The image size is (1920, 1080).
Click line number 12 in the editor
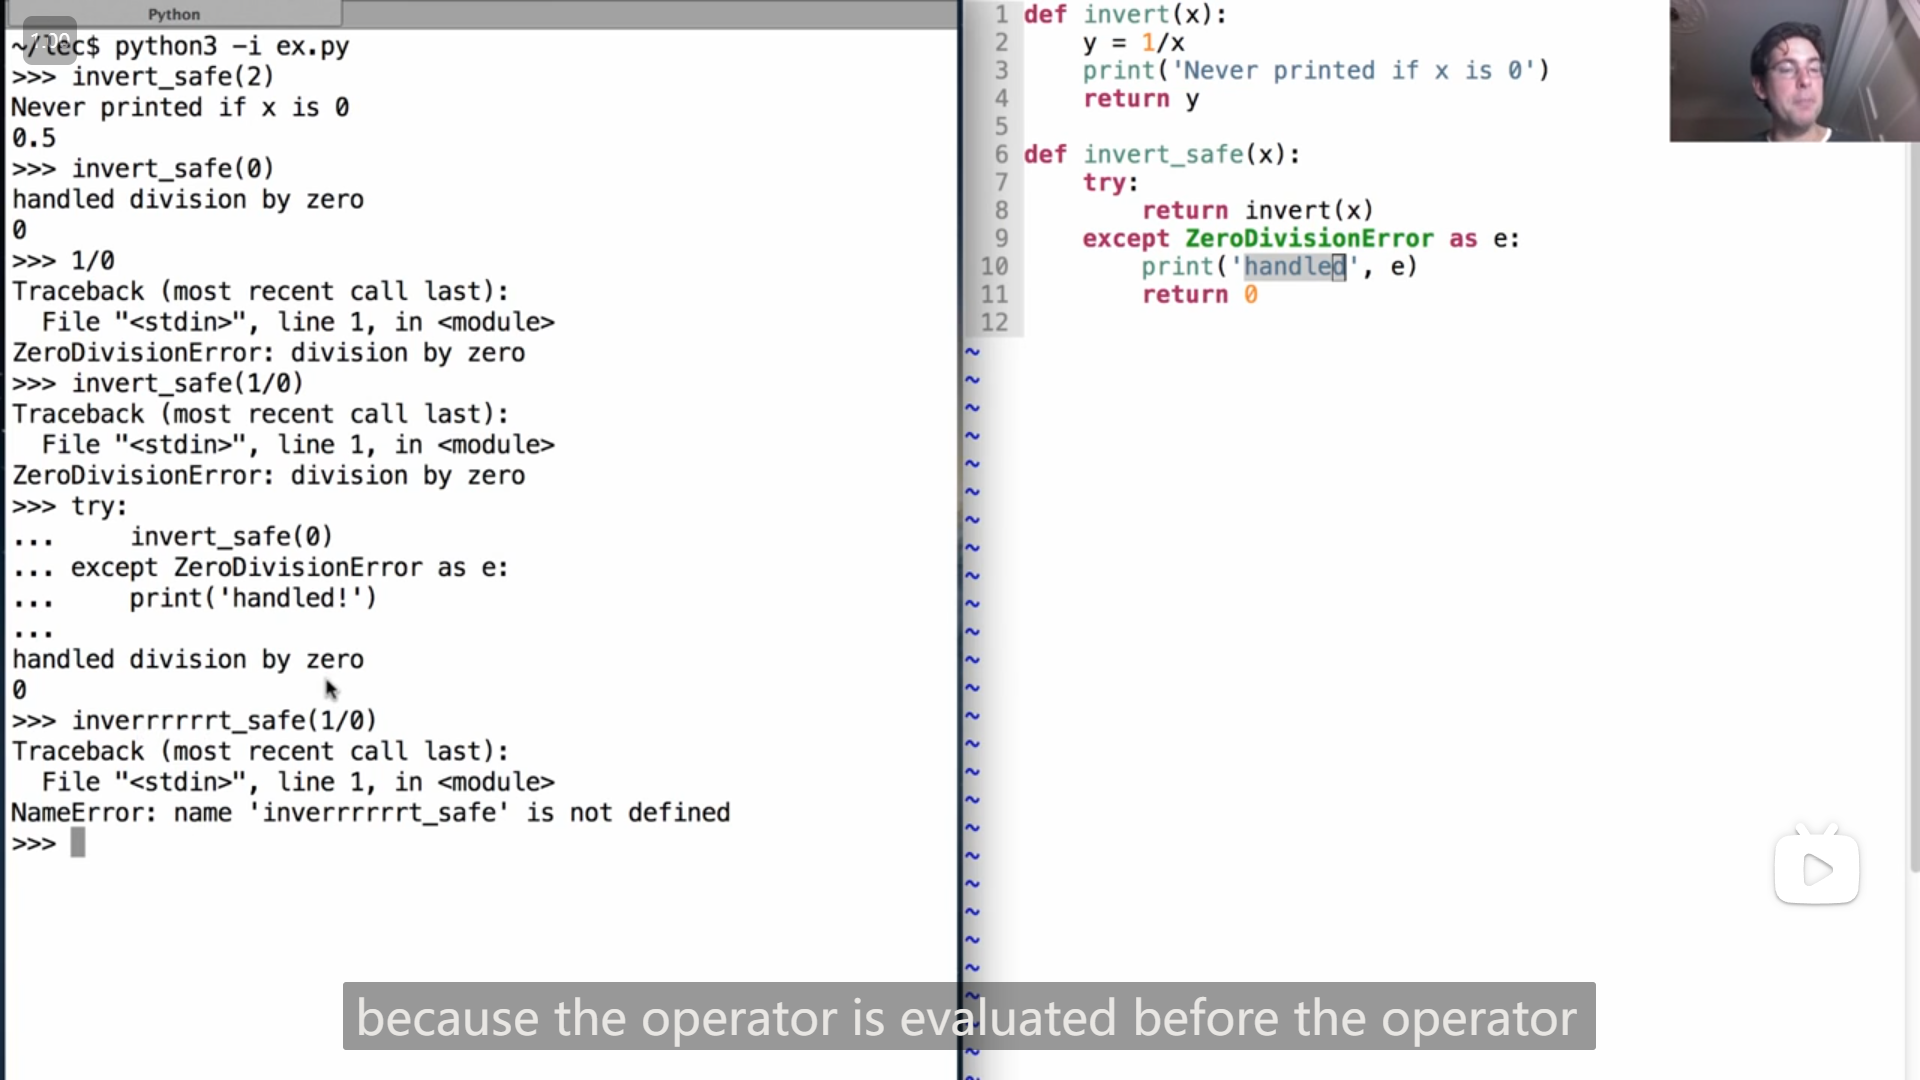pyautogui.click(x=994, y=322)
